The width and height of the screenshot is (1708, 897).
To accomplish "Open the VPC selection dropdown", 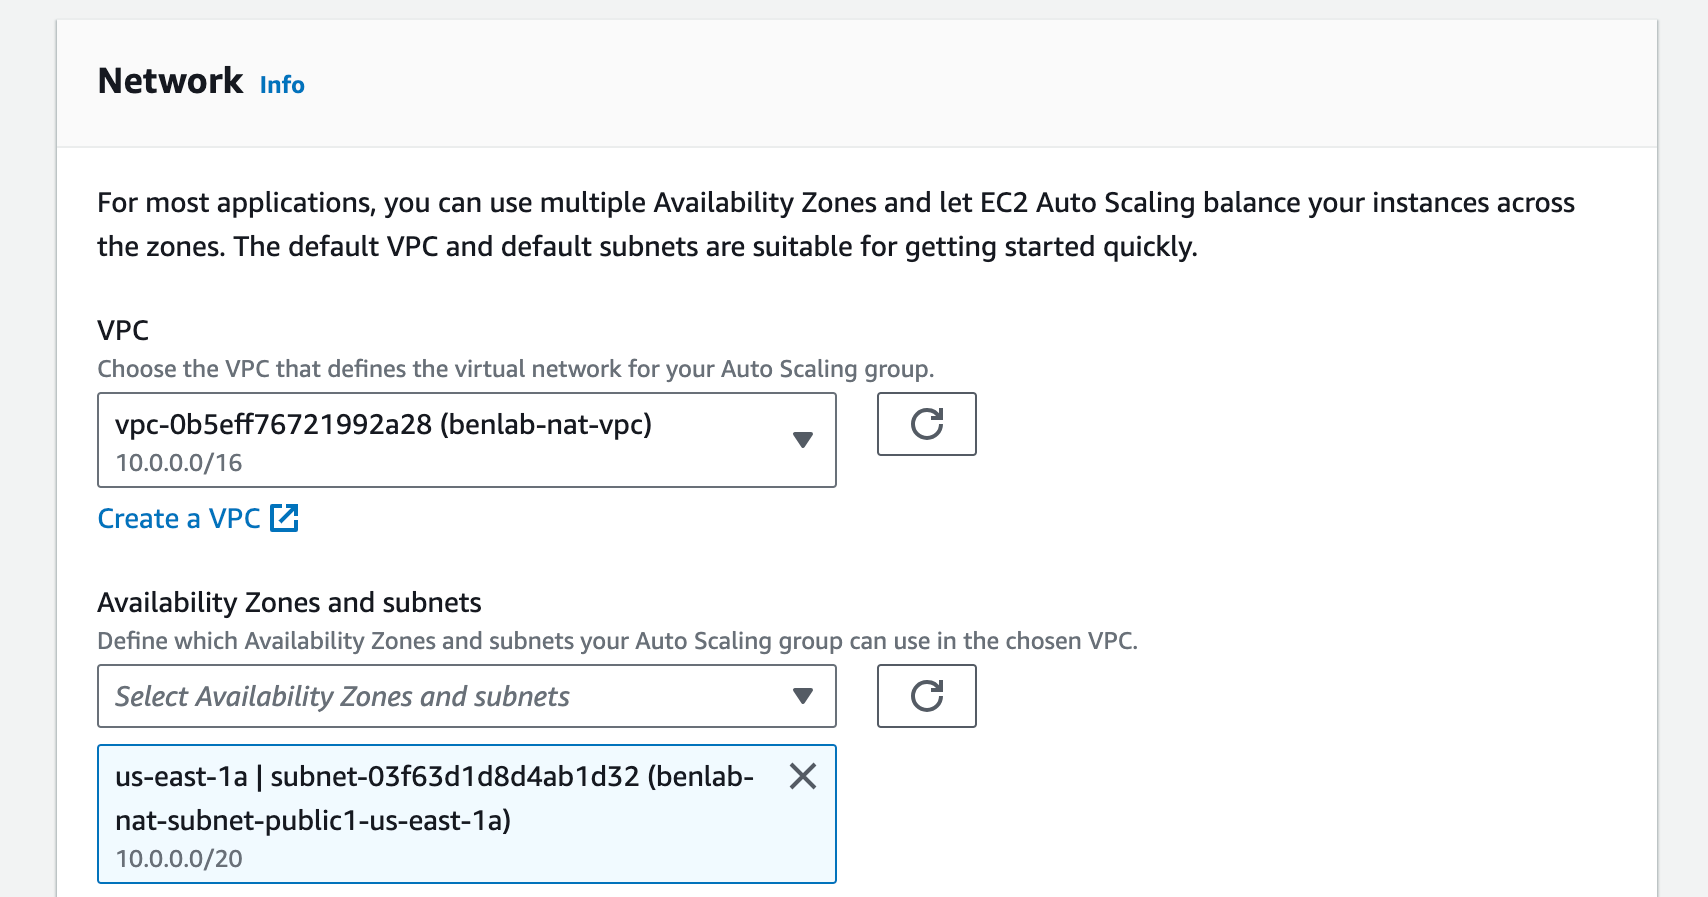I will coord(467,440).
